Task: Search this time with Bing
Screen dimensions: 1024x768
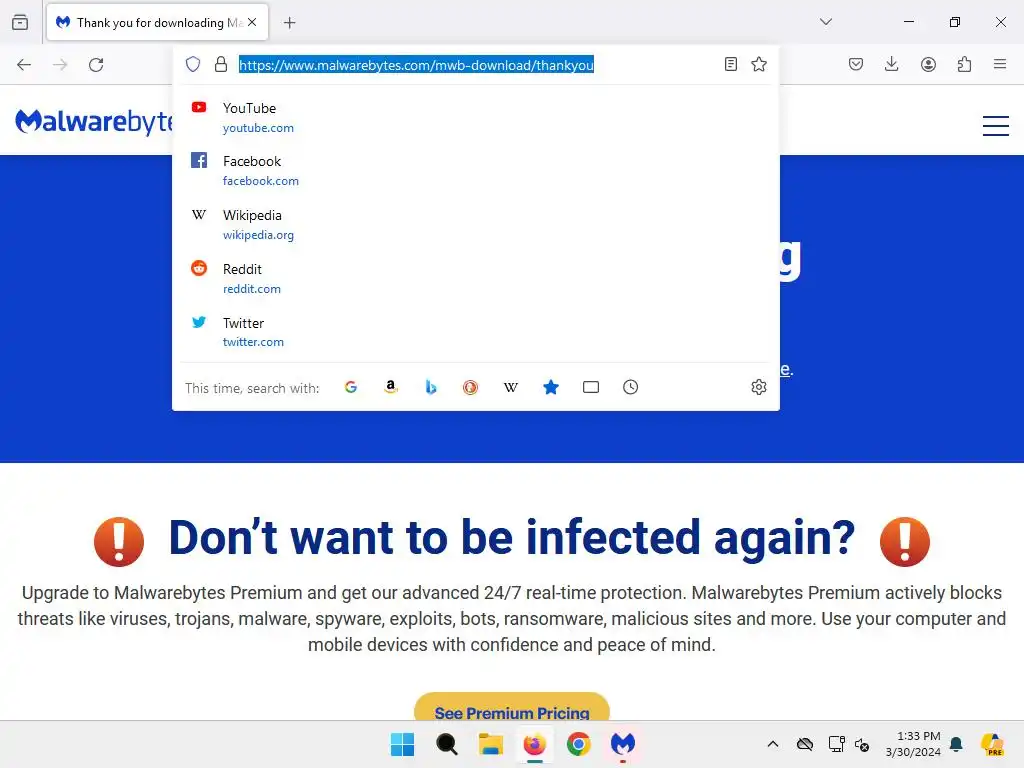Action: click(430, 387)
